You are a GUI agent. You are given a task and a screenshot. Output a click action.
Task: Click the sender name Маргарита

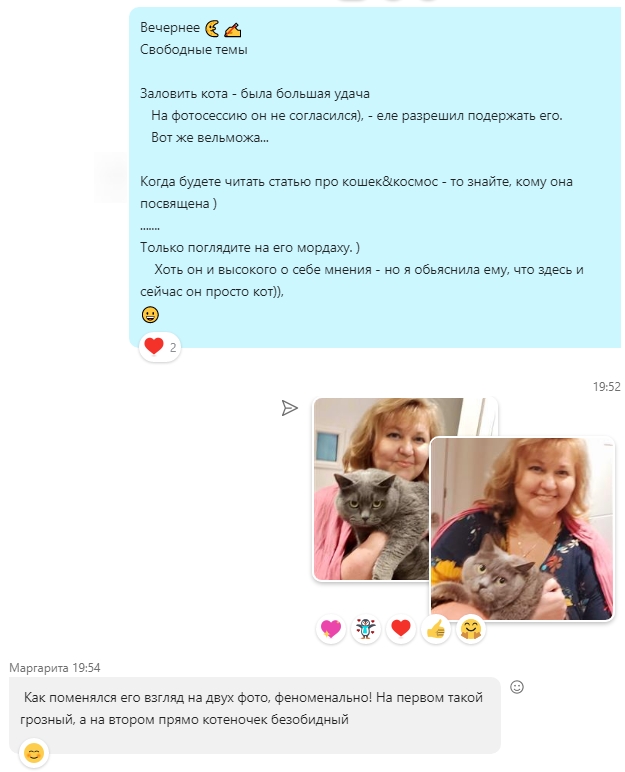click(39, 668)
